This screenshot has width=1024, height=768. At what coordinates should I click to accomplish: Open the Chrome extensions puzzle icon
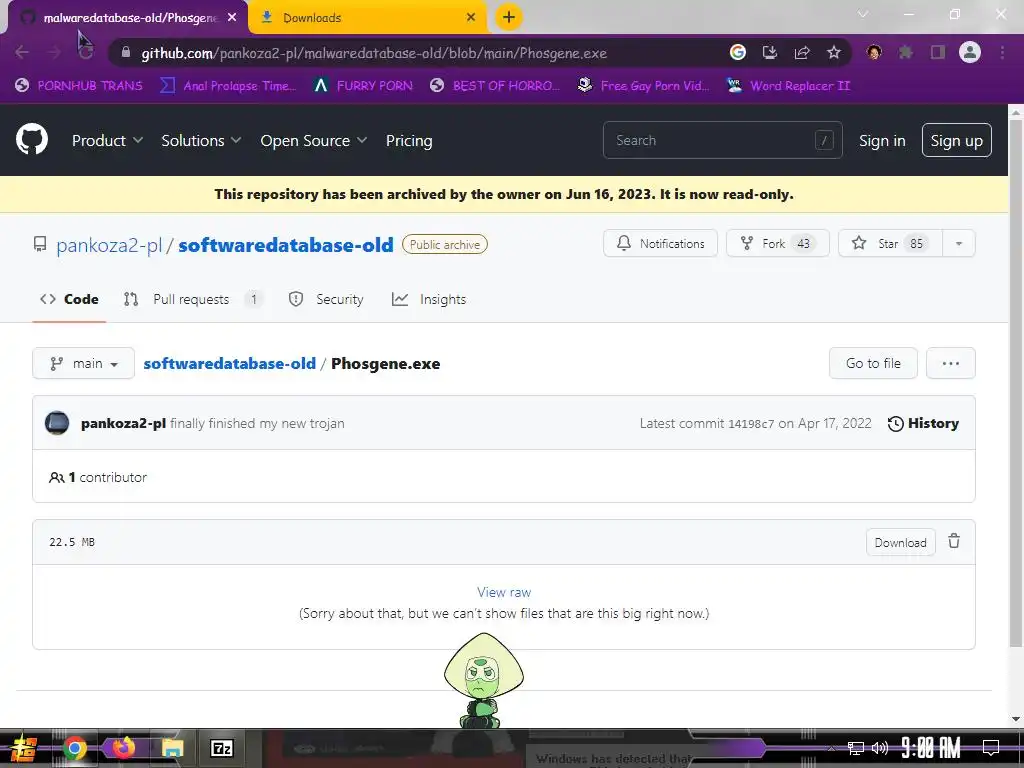click(906, 52)
